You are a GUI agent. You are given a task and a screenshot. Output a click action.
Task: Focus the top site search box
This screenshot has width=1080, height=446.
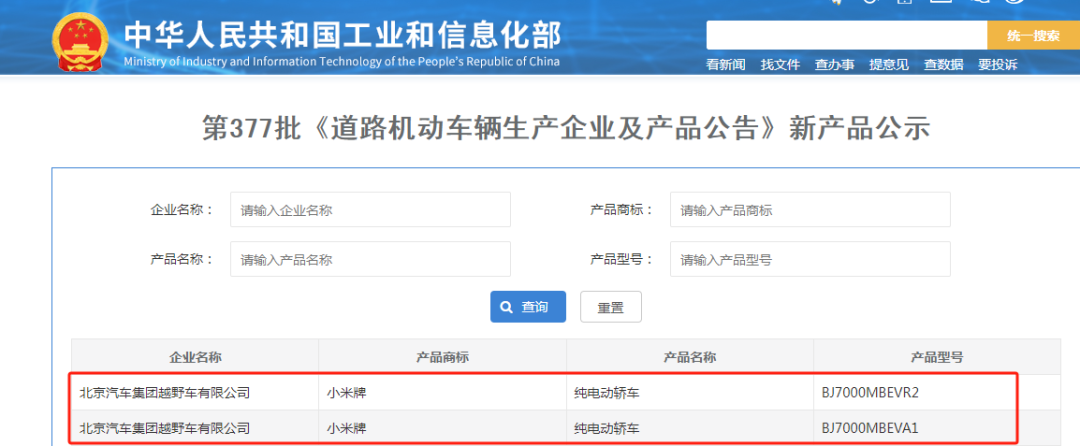(x=847, y=35)
